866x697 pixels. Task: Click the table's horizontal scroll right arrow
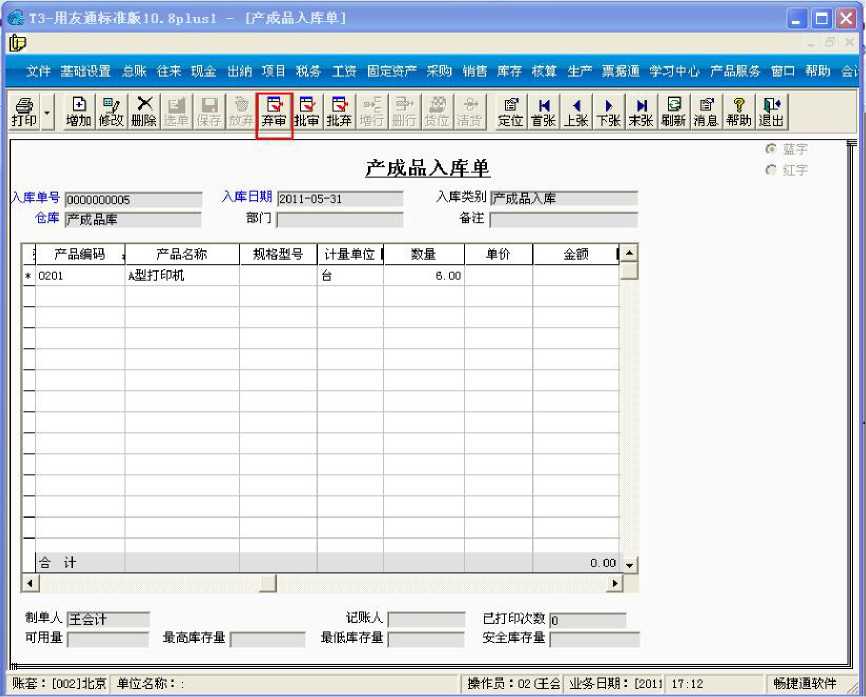point(614,583)
